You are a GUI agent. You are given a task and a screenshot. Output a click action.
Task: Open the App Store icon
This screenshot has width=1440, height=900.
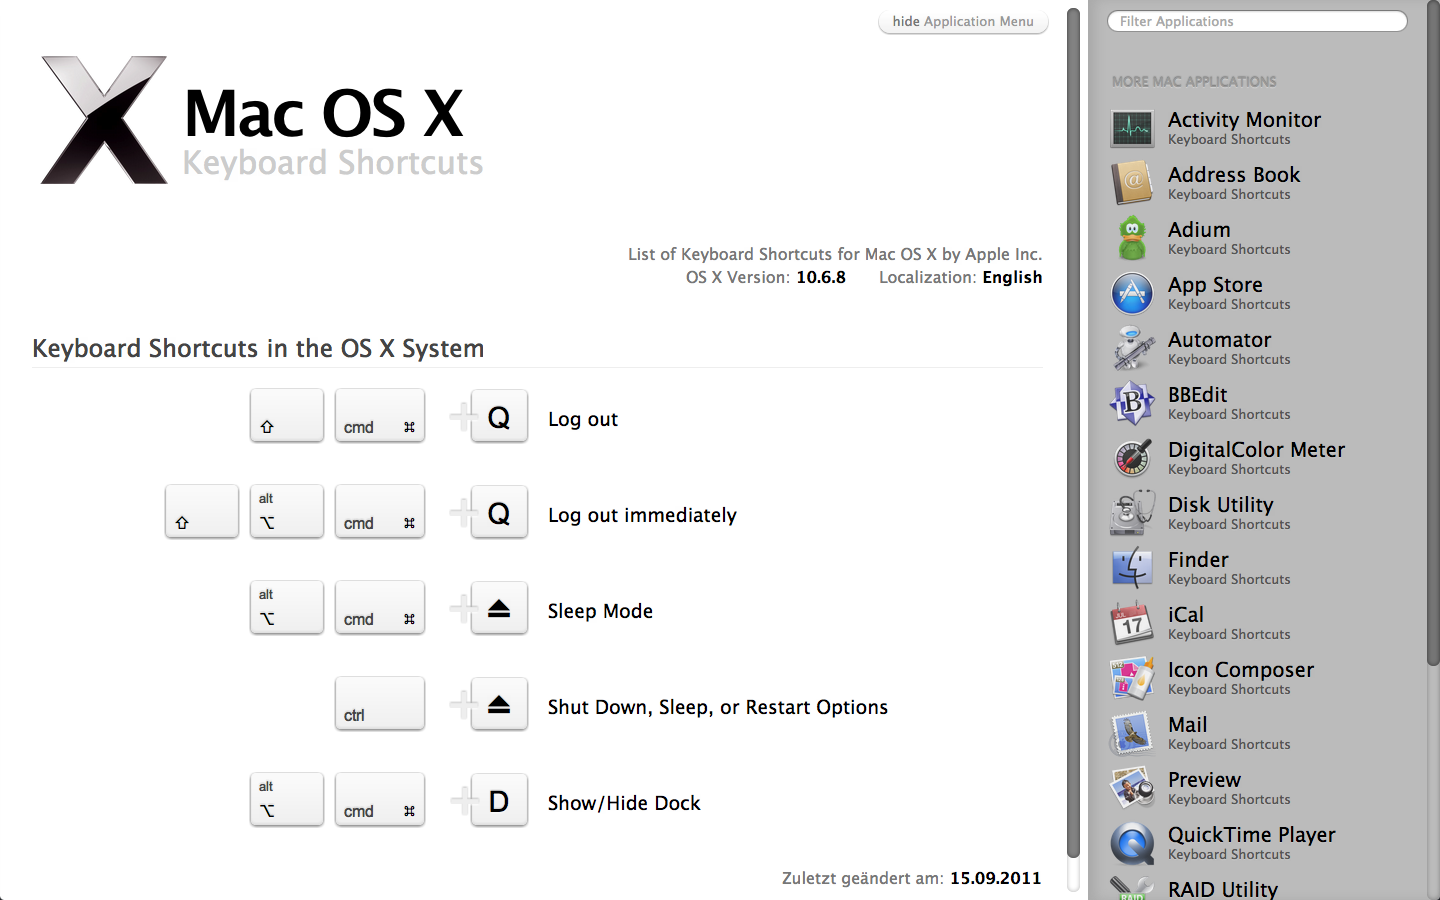tap(1132, 293)
